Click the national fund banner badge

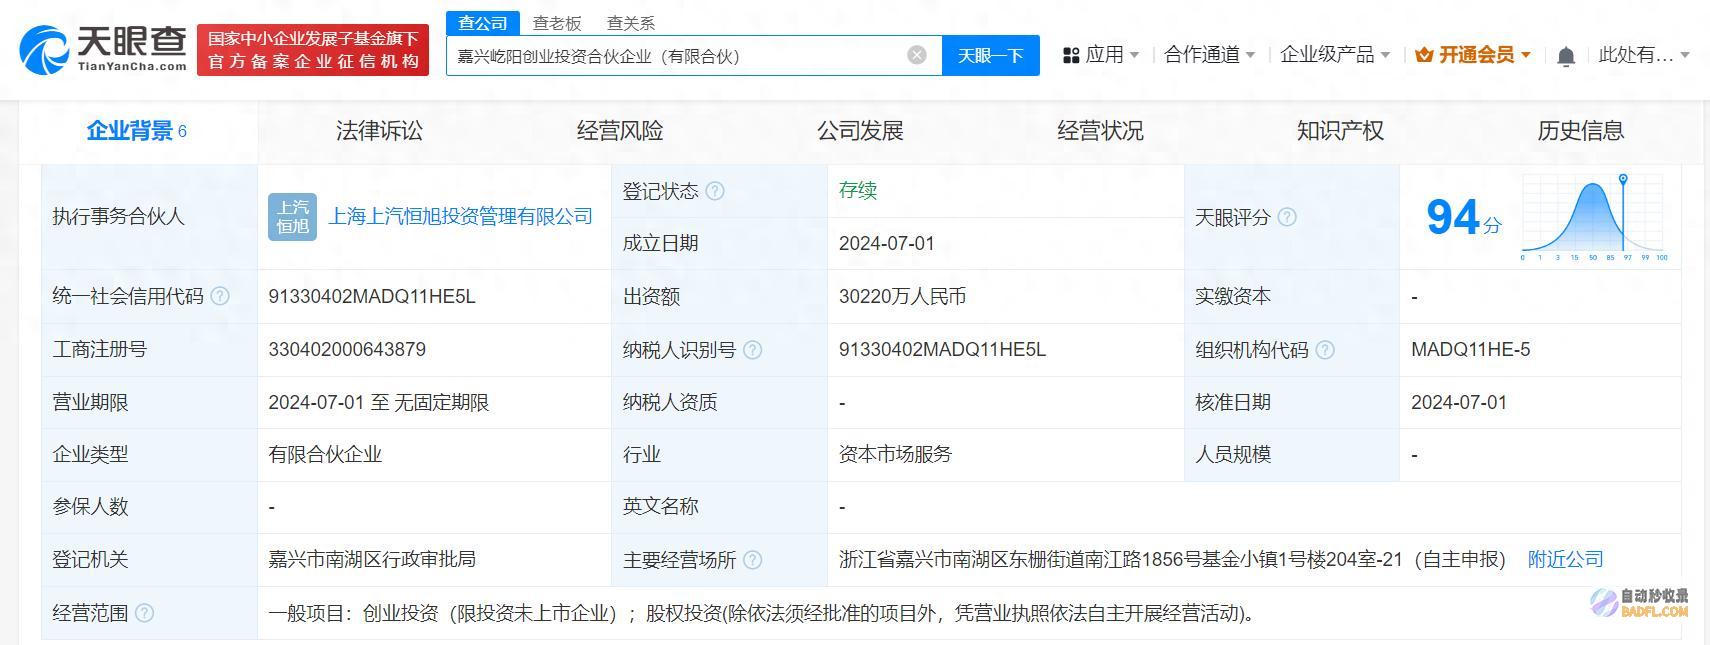(x=313, y=50)
